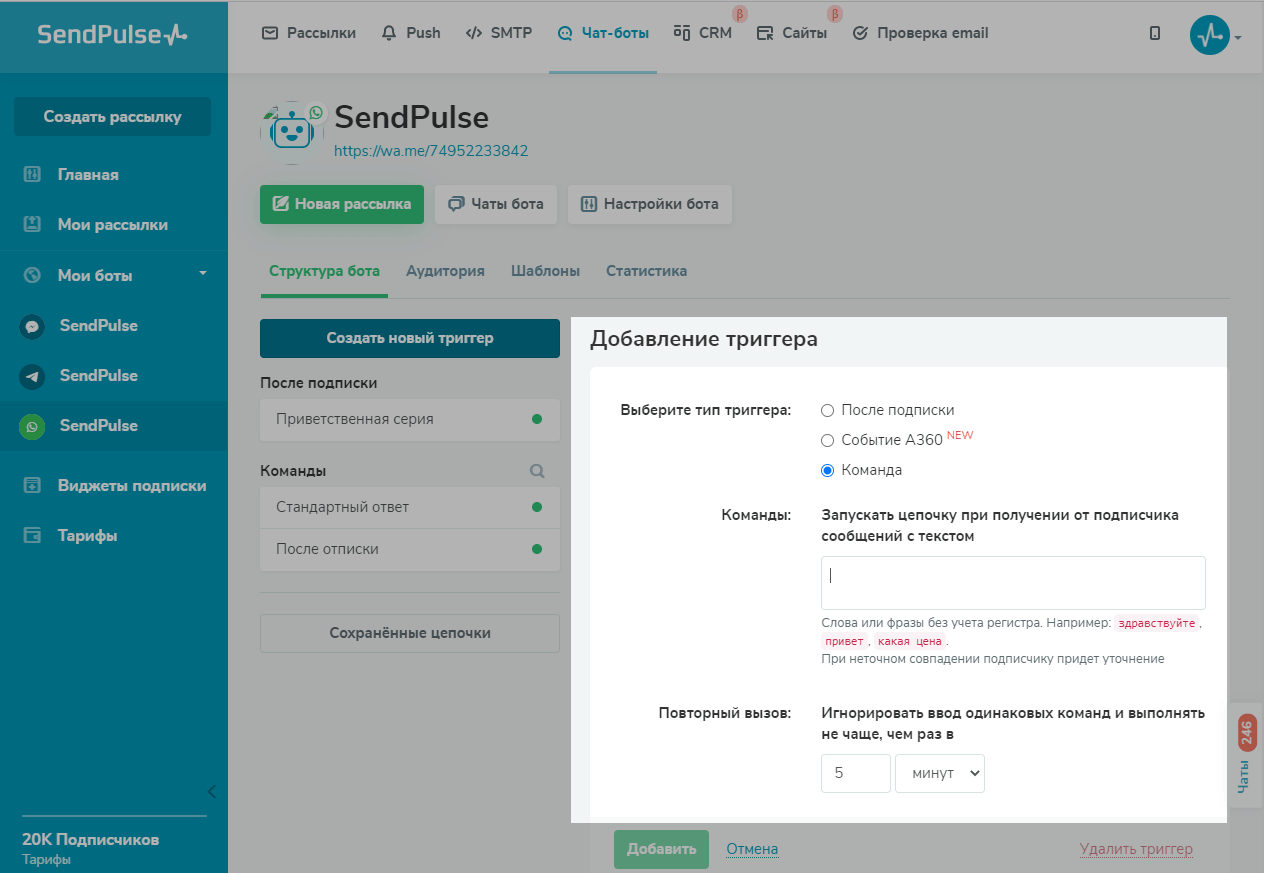Click the mobile phone icon in header

coord(1155,33)
